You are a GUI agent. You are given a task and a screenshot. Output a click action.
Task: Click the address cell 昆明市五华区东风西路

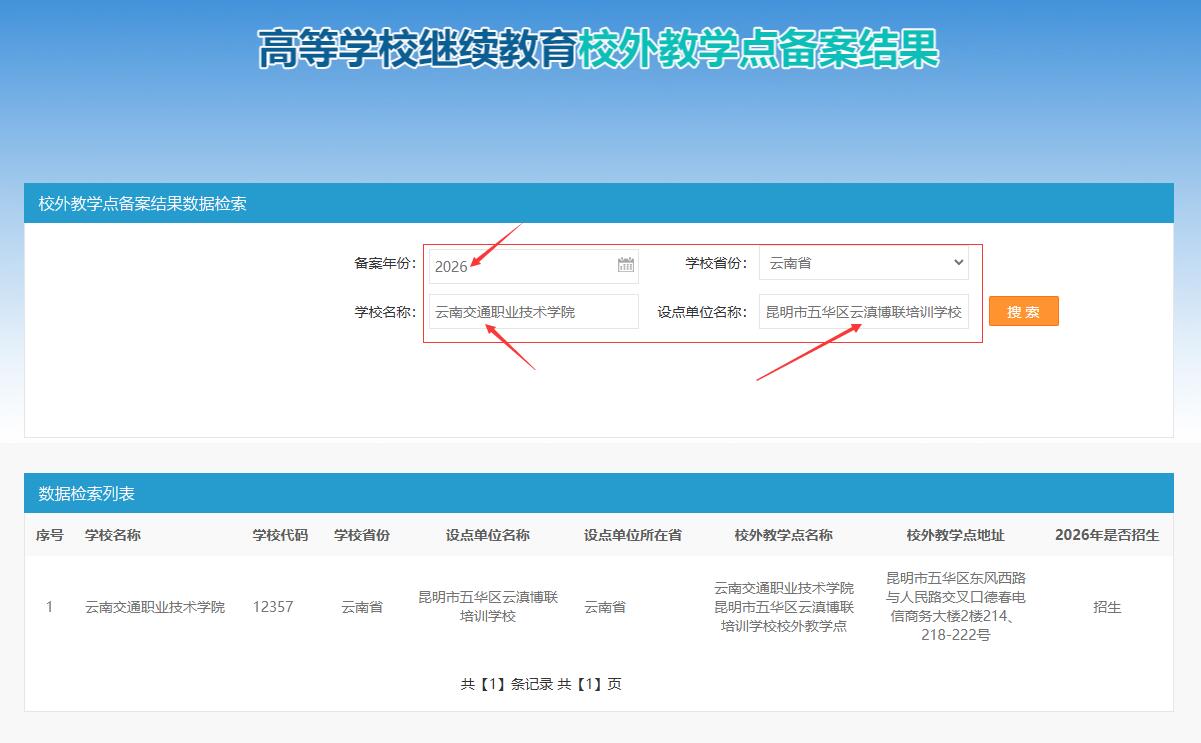click(956, 606)
